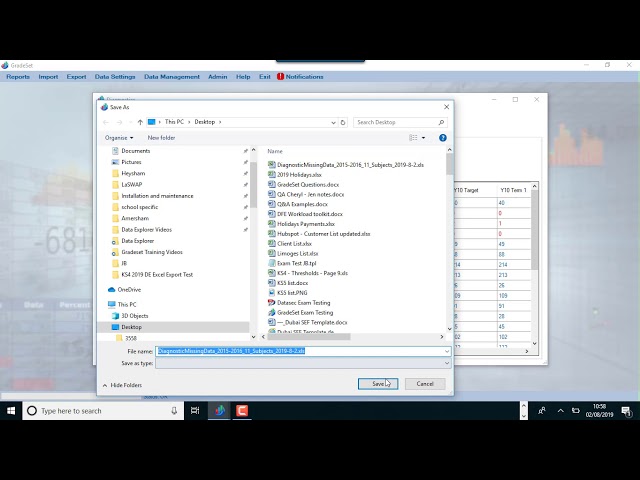Click the Back navigation arrow
640x480 pixels.
pos(106,122)
